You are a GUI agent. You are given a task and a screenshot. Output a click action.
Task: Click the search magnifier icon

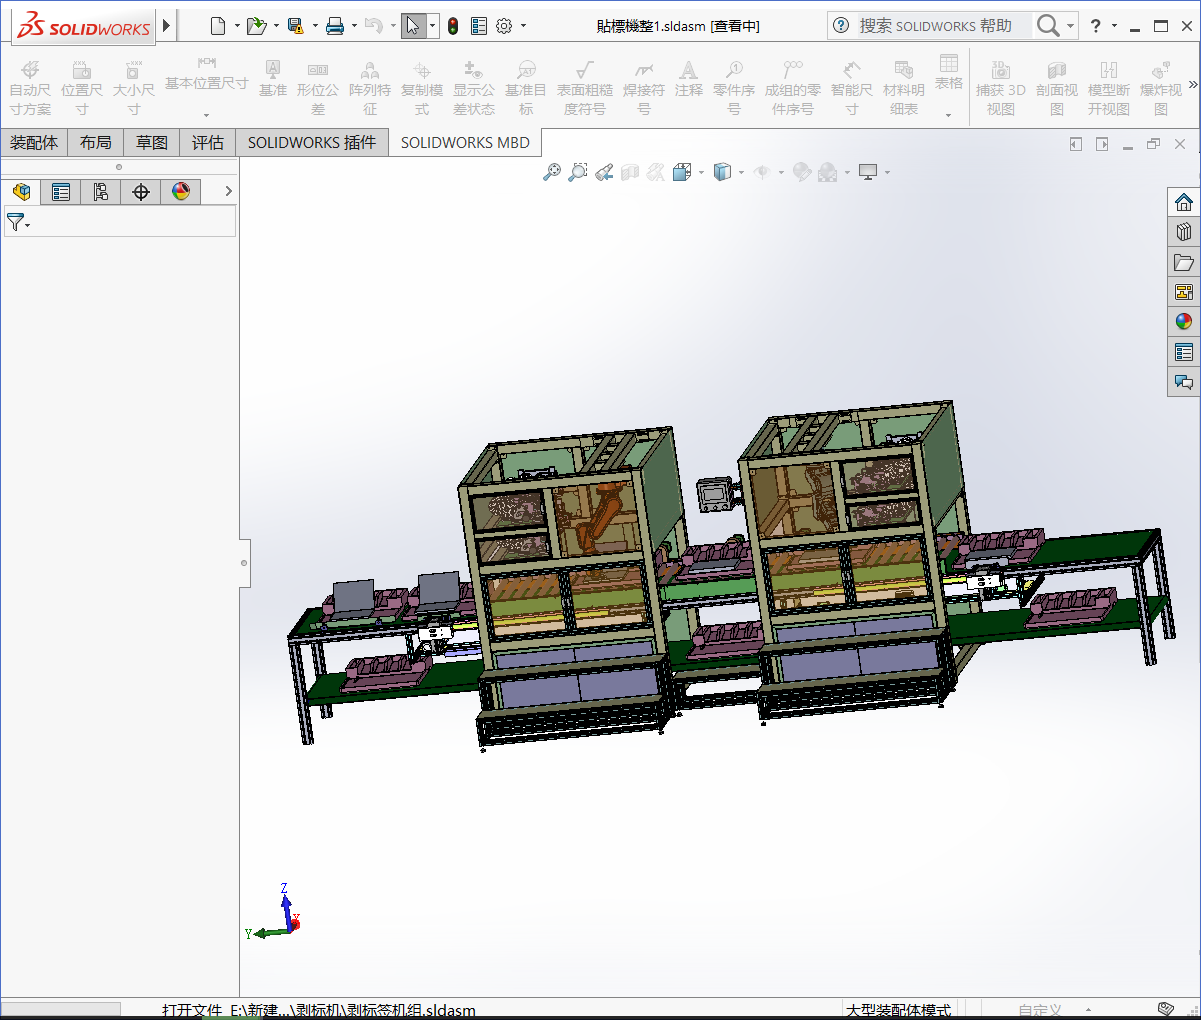click(1047, 26)
